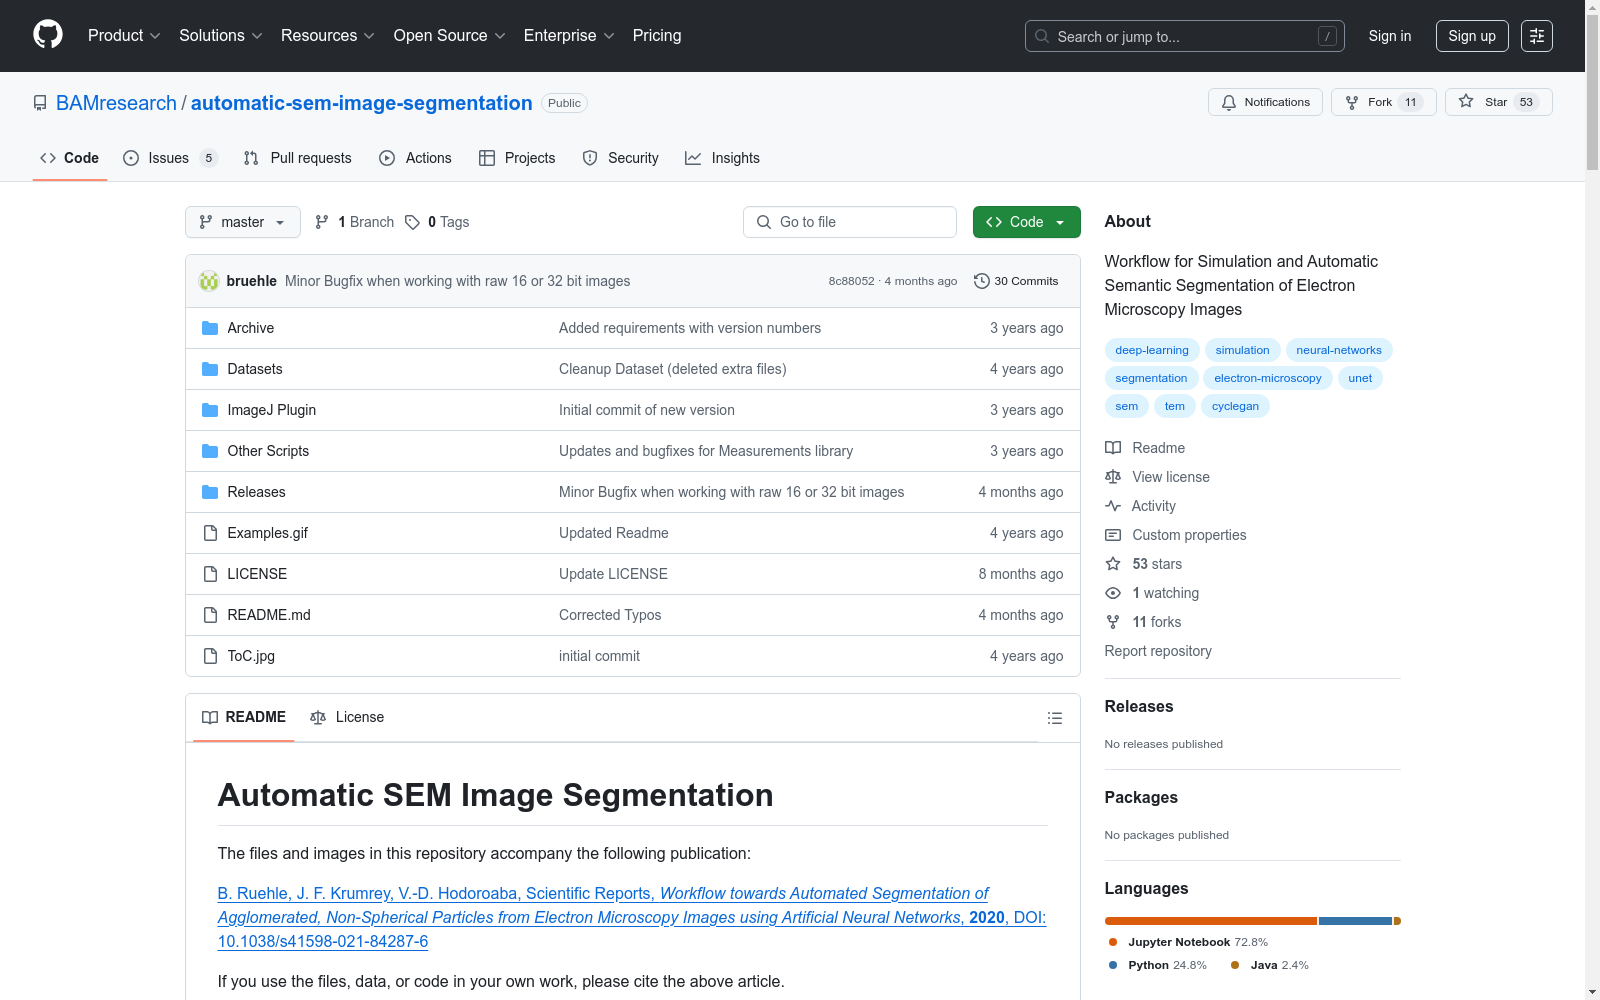Switch to the Pull requests tab
Image resolution: width=1600 pixels, height=1000 pixels.
point(298,158)
